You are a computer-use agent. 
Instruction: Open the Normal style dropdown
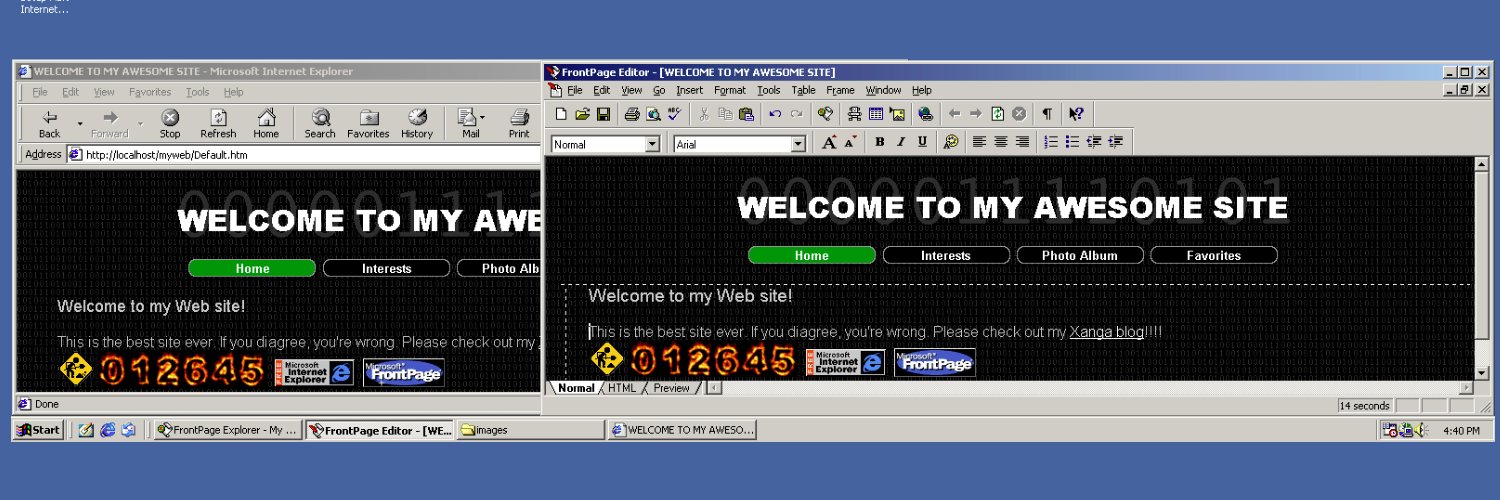(x=652, y=144)
